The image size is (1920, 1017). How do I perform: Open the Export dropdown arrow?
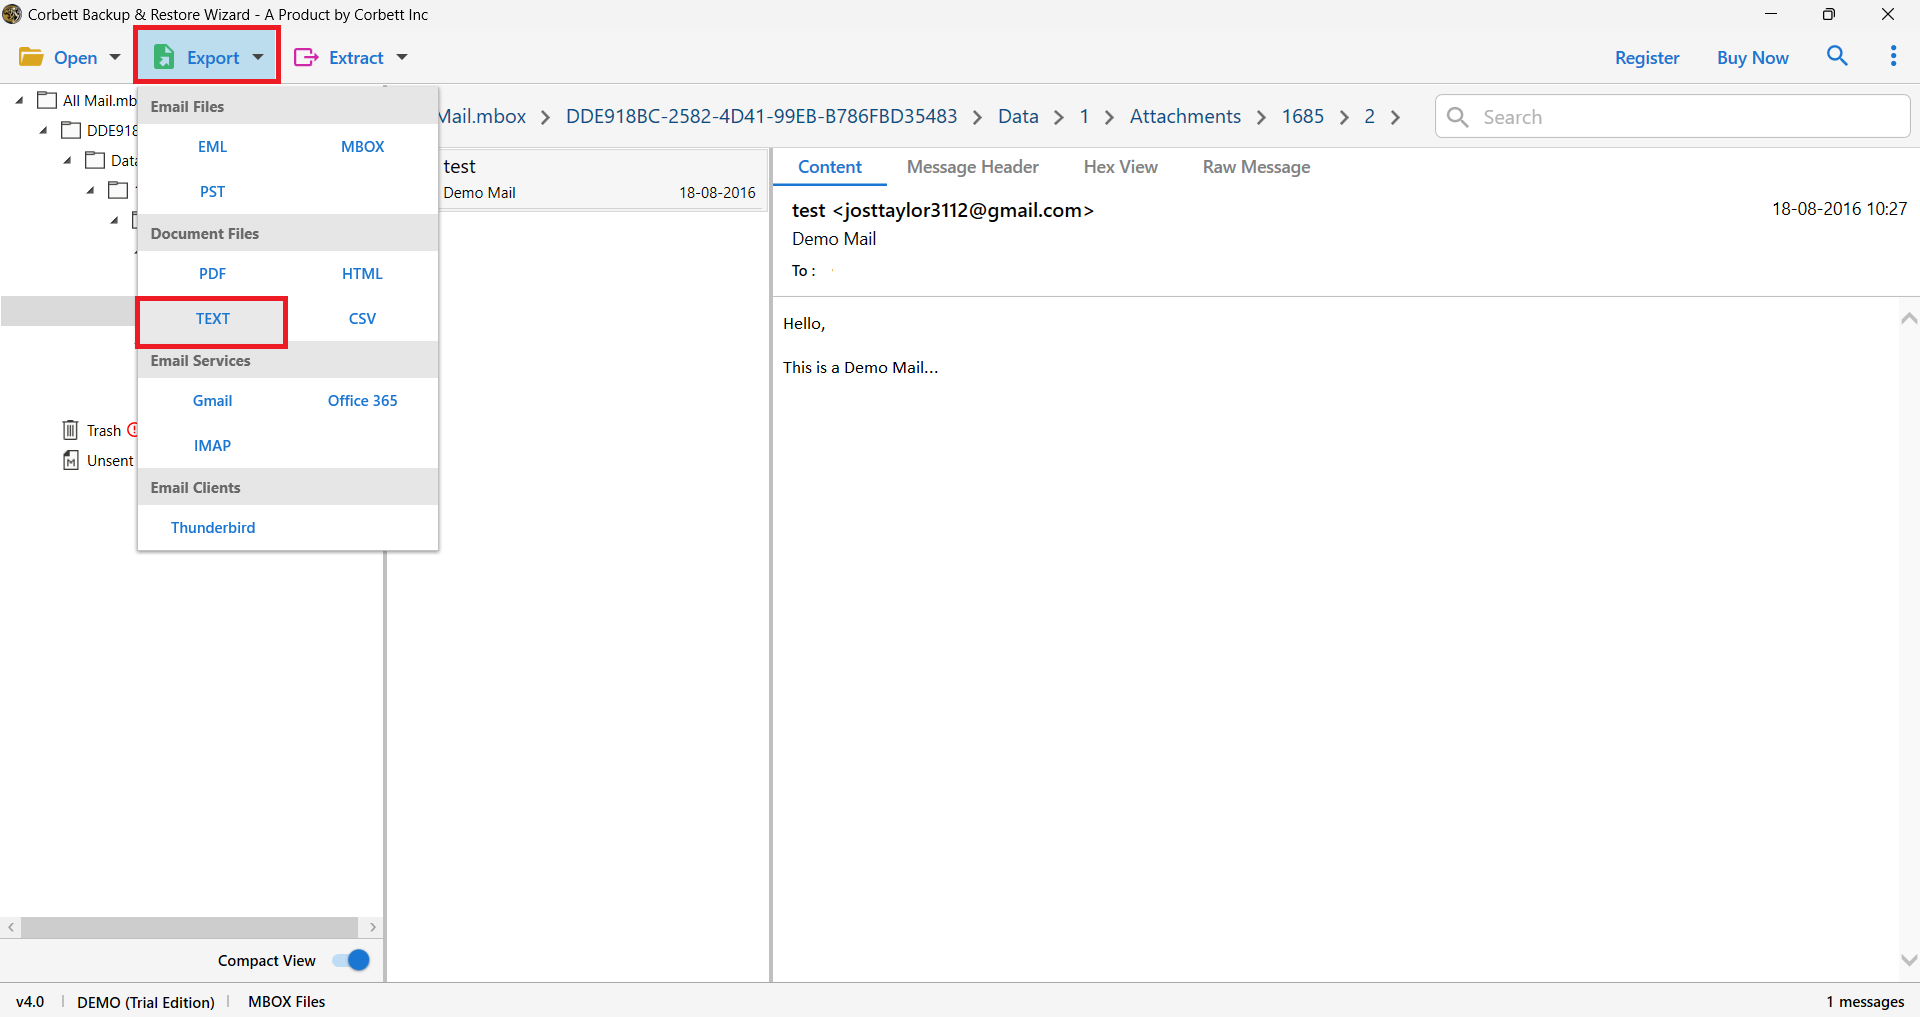258,57
